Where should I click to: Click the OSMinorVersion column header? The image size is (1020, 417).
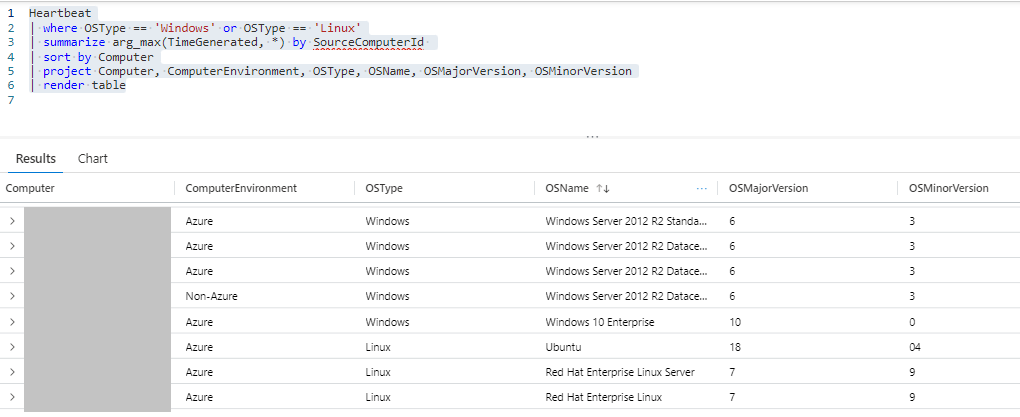click(948, 188)
